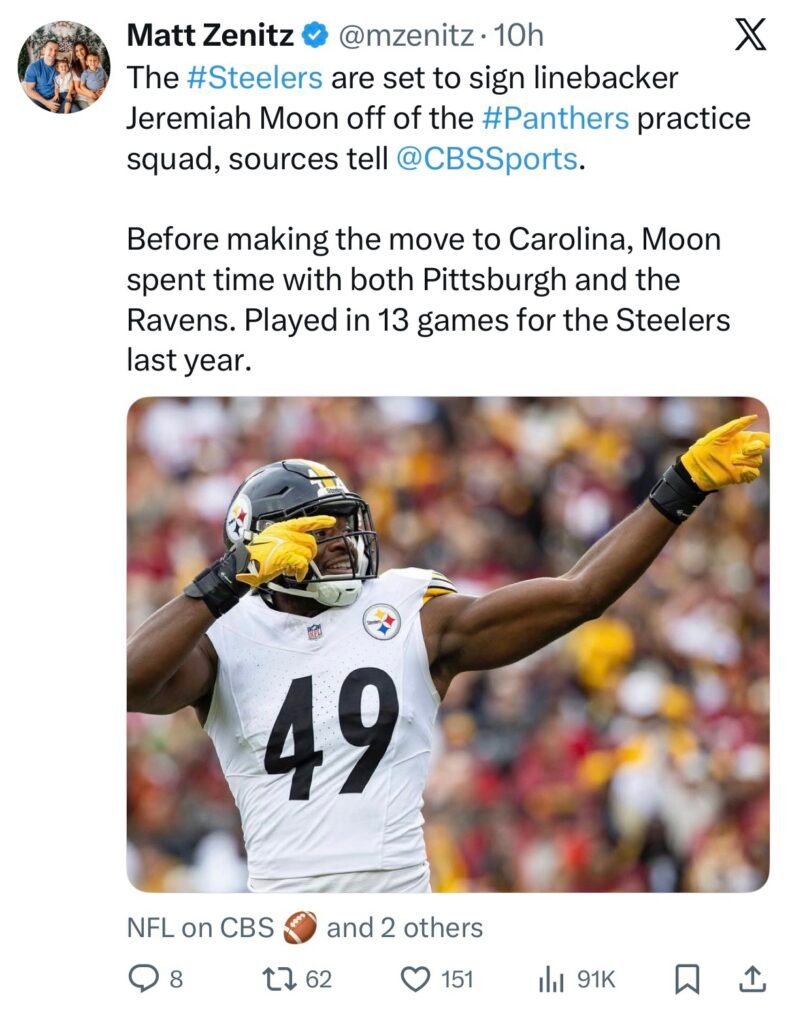
Task: Click the Matt Zenitz display name
Action: [x=211, y=36]
